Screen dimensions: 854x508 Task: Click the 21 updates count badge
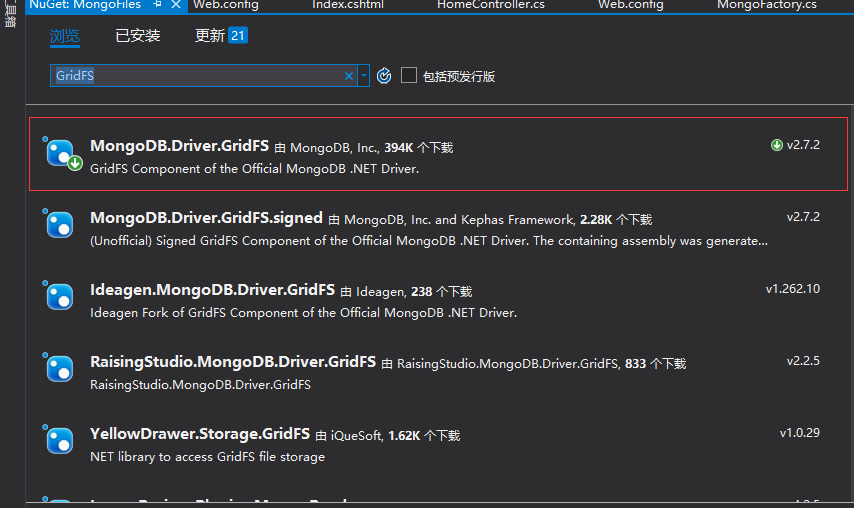237,35
